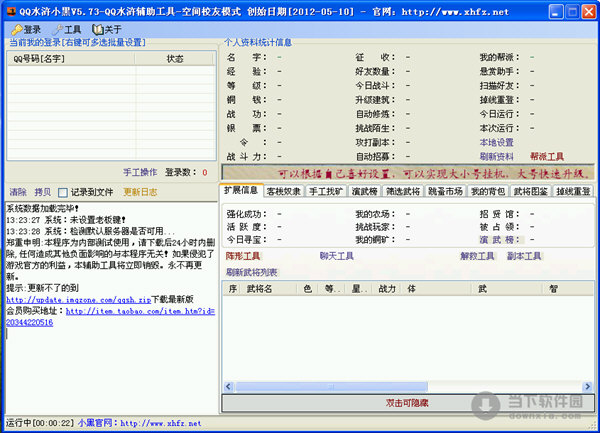Open 小黑官网 www.xhfz.net status link
This screenshot has width=600, height=433.
tap(139, 423)
